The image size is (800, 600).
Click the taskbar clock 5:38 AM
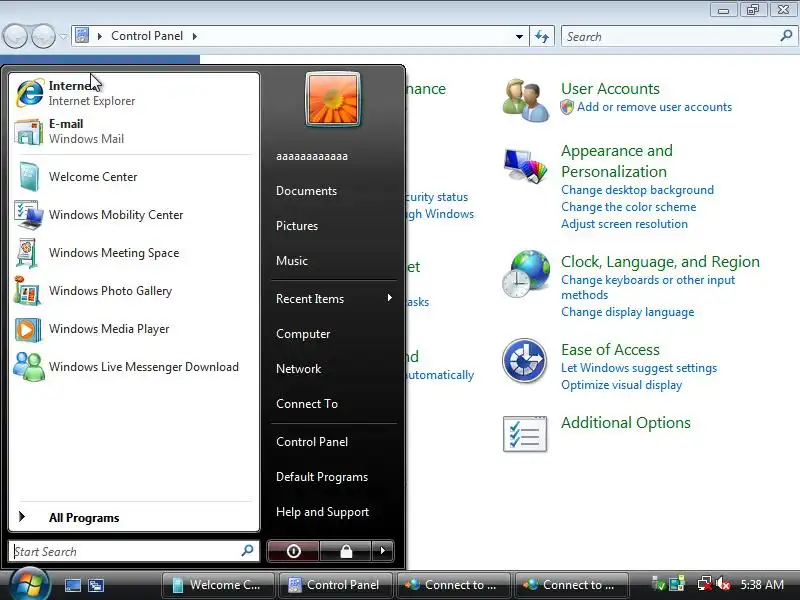pyautogui.click(x=762, y=584)
